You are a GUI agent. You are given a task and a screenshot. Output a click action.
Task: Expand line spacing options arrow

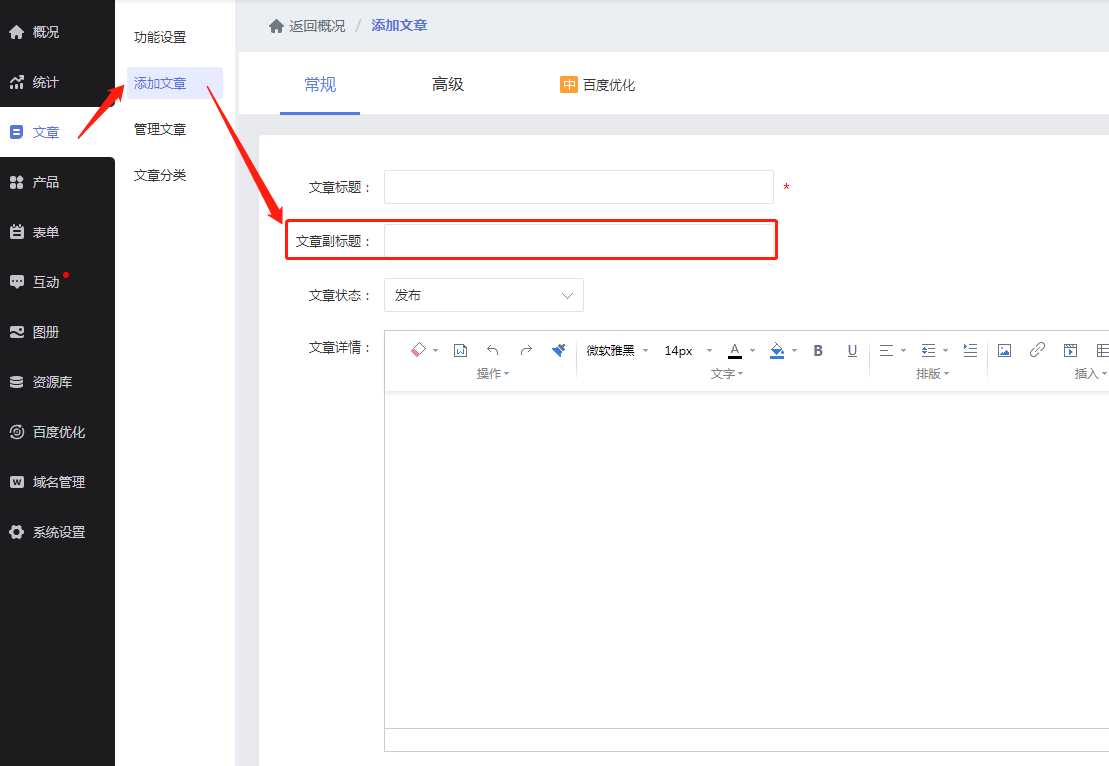click(x=945, y=351)
